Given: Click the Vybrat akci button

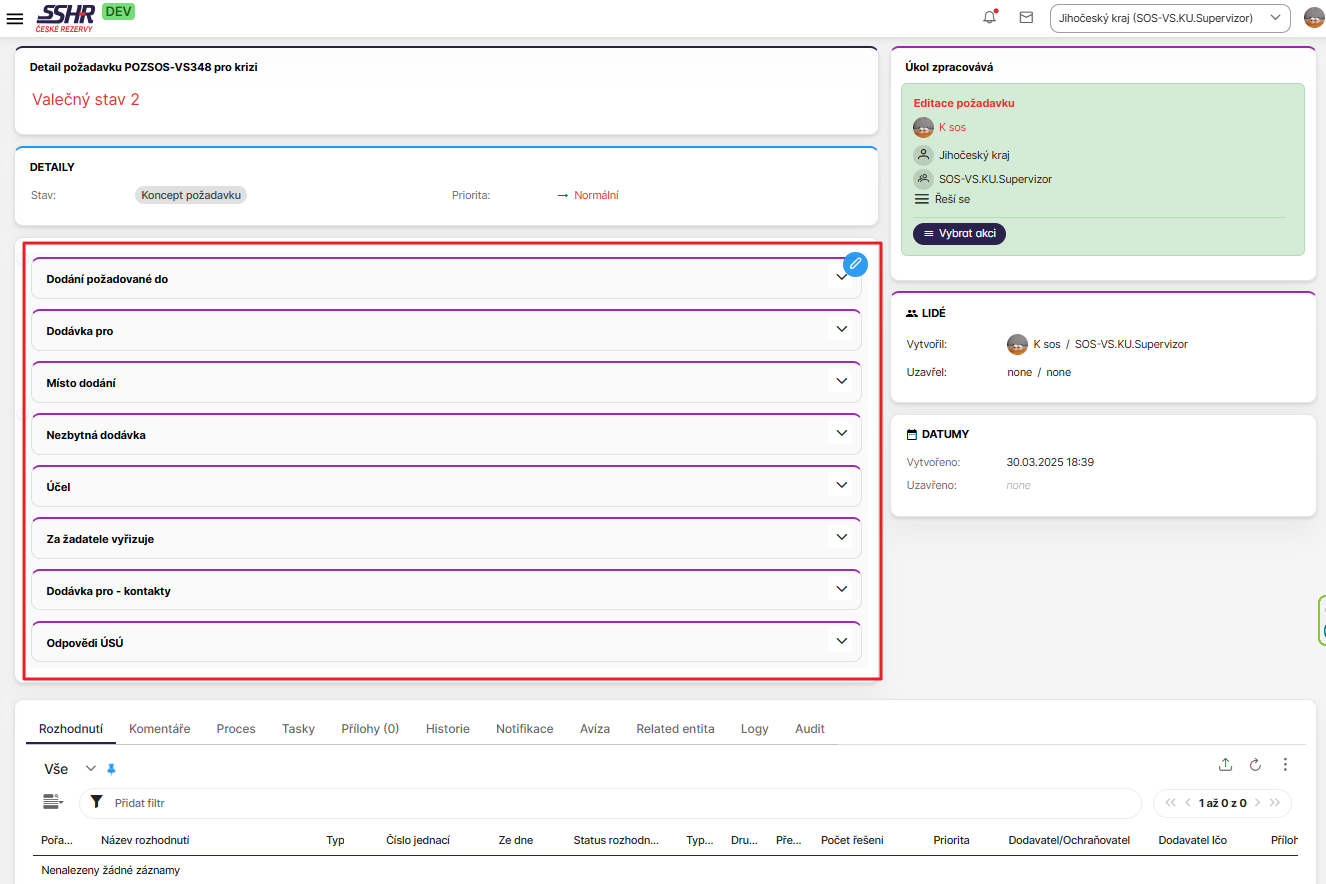Looking at the screenshot, I should click(x=959, y=233).
